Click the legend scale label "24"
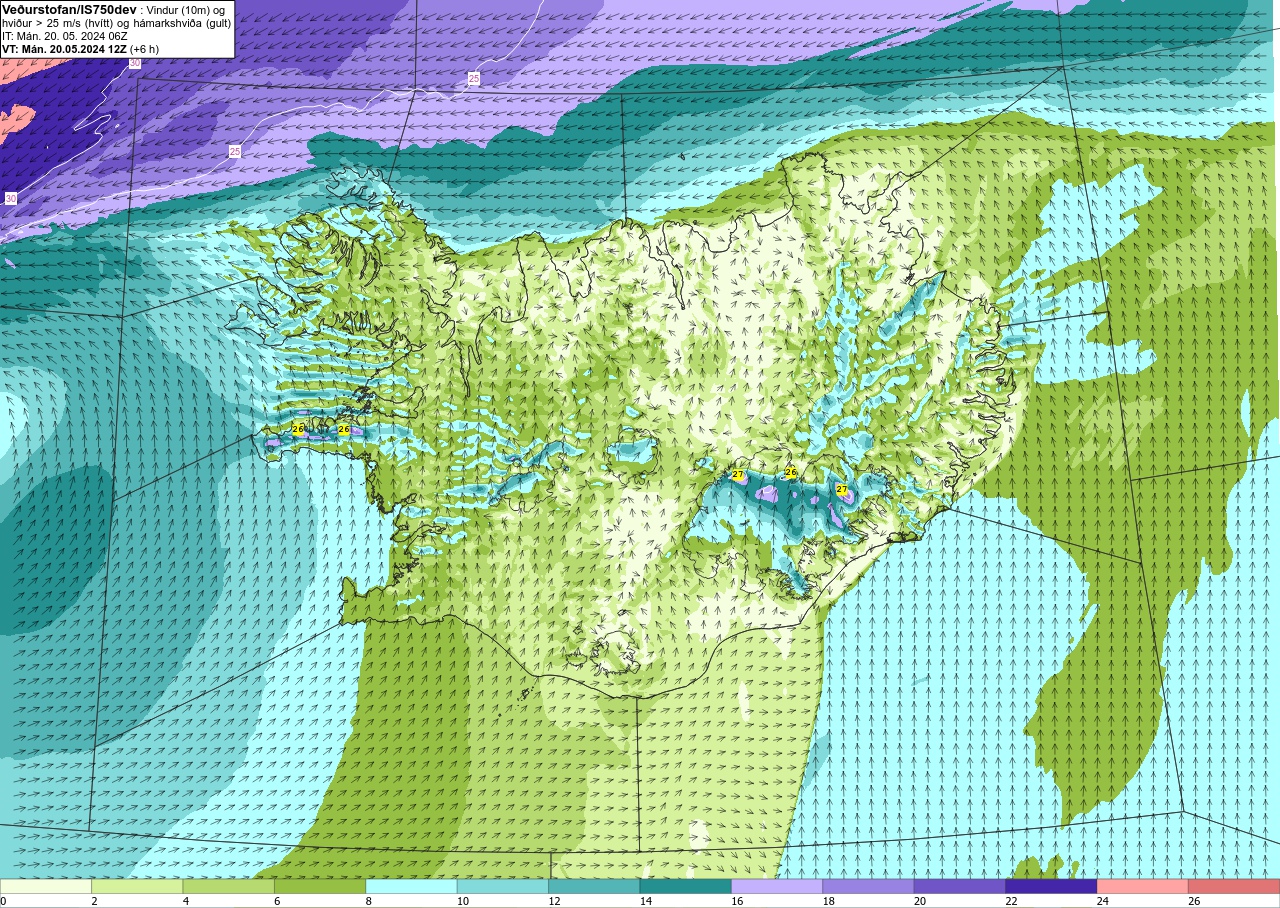1280x908 pixels. click(1103, 901)
